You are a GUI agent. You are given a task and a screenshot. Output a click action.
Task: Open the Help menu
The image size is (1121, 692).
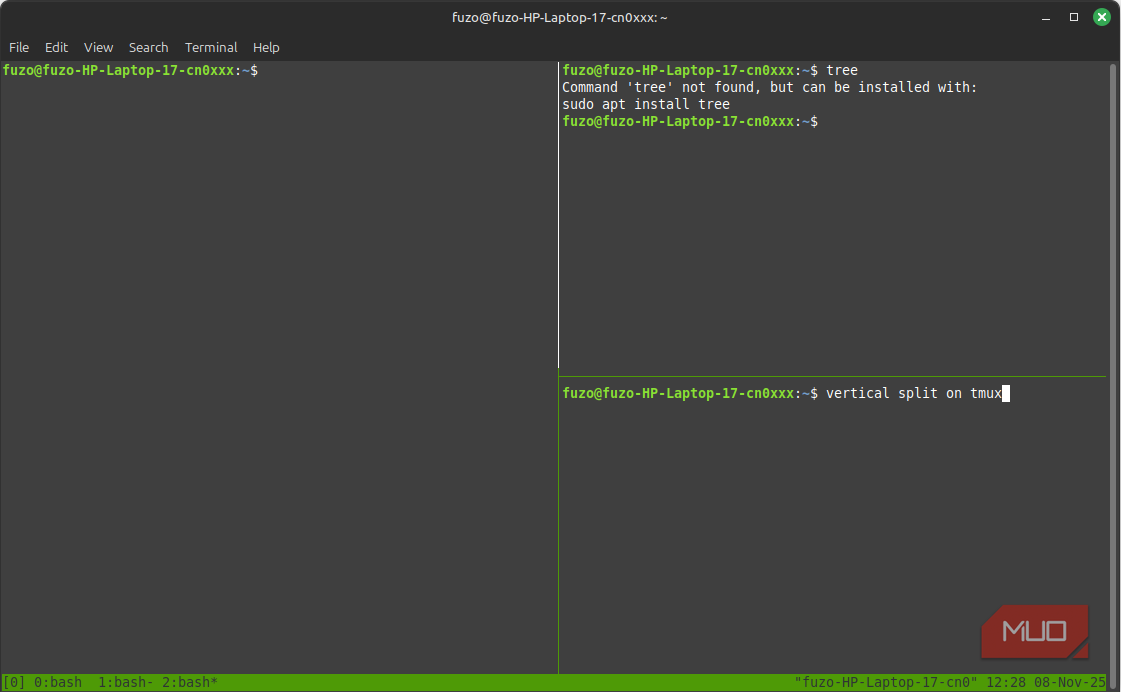click(x=266, y=47)
